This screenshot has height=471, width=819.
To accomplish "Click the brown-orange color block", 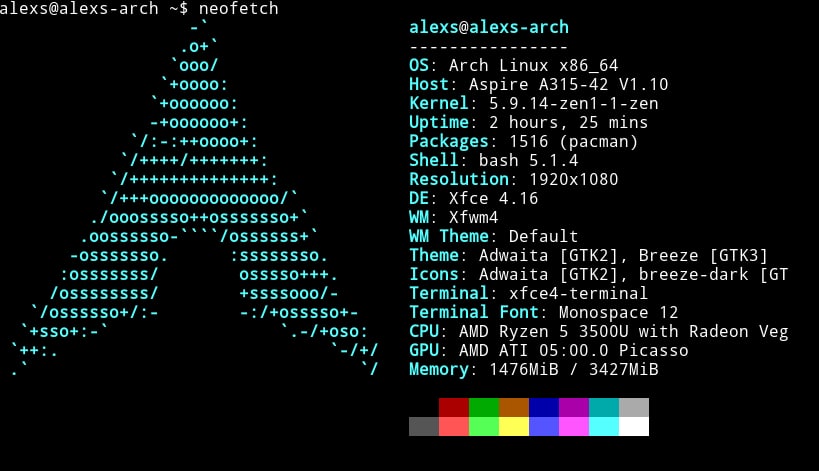I will (x=514, y=407).
